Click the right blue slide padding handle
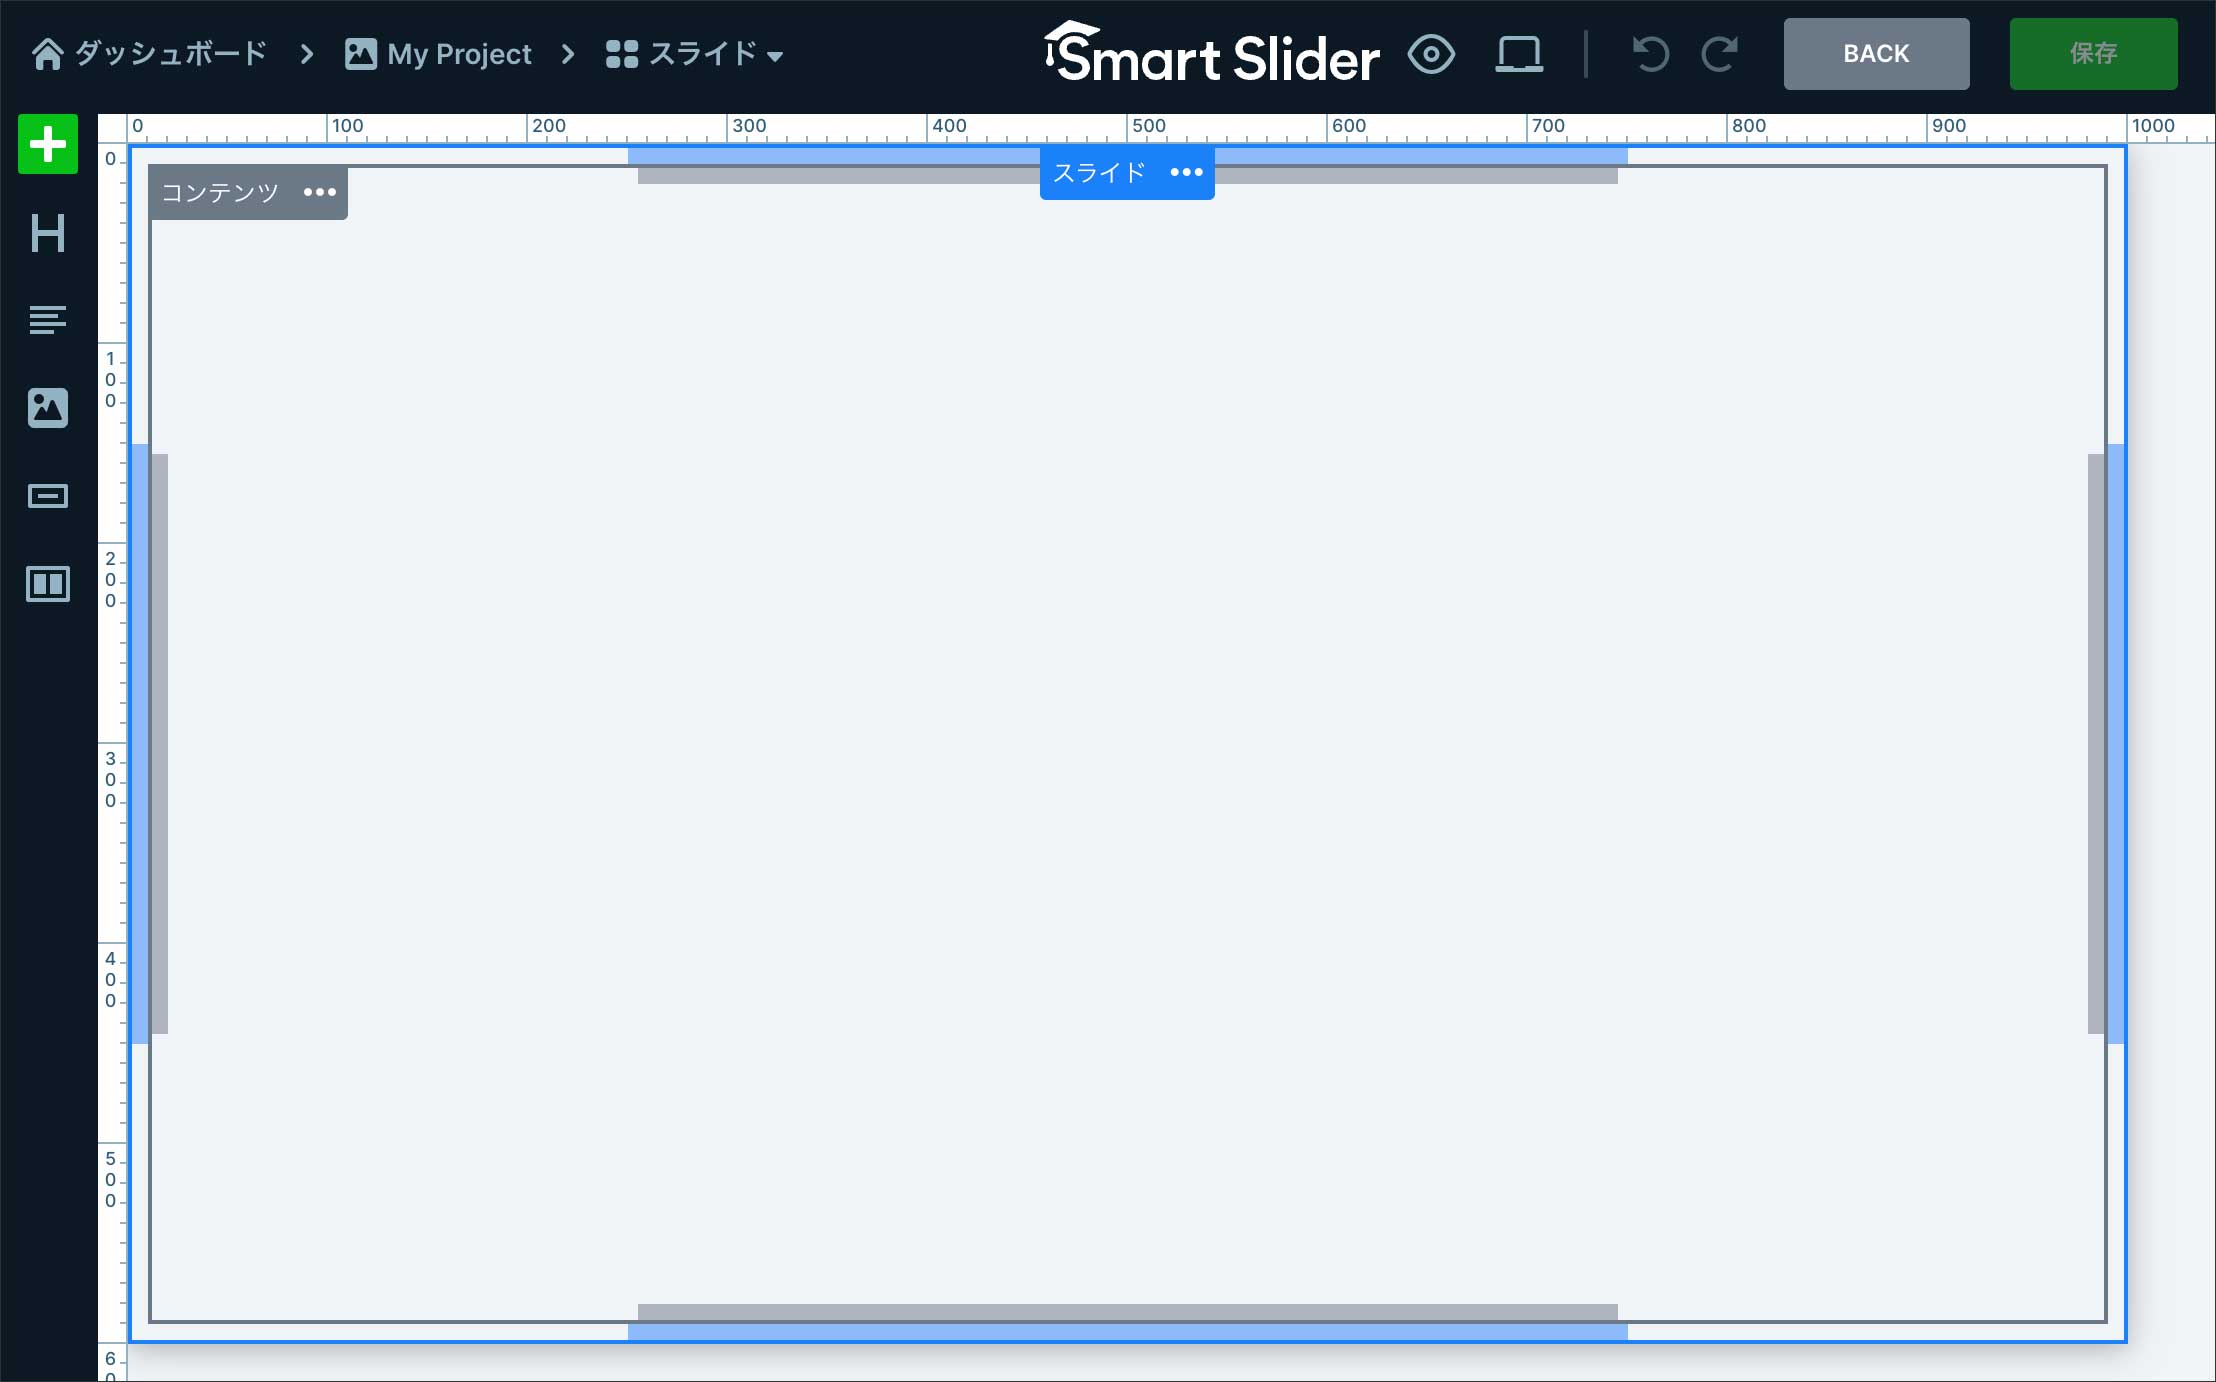 2116,744
